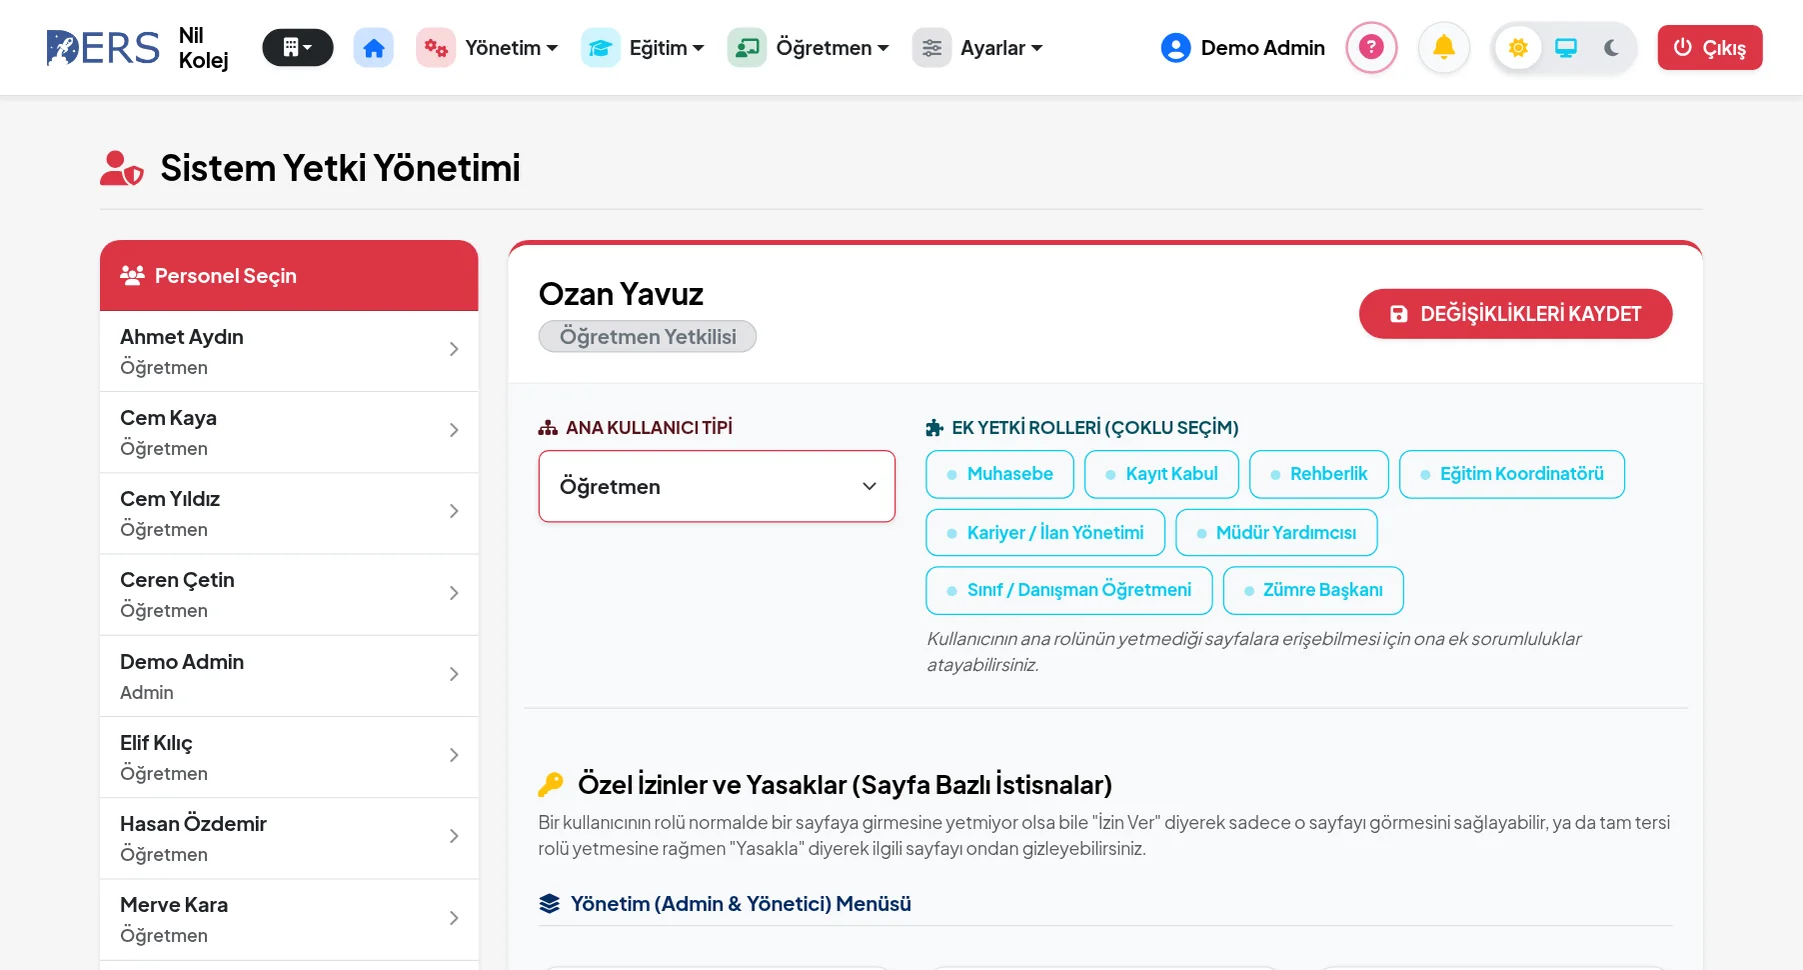Open the building selector dropdown
The width and height of the screenshot is (1803, 970).
tap(297, 47)
